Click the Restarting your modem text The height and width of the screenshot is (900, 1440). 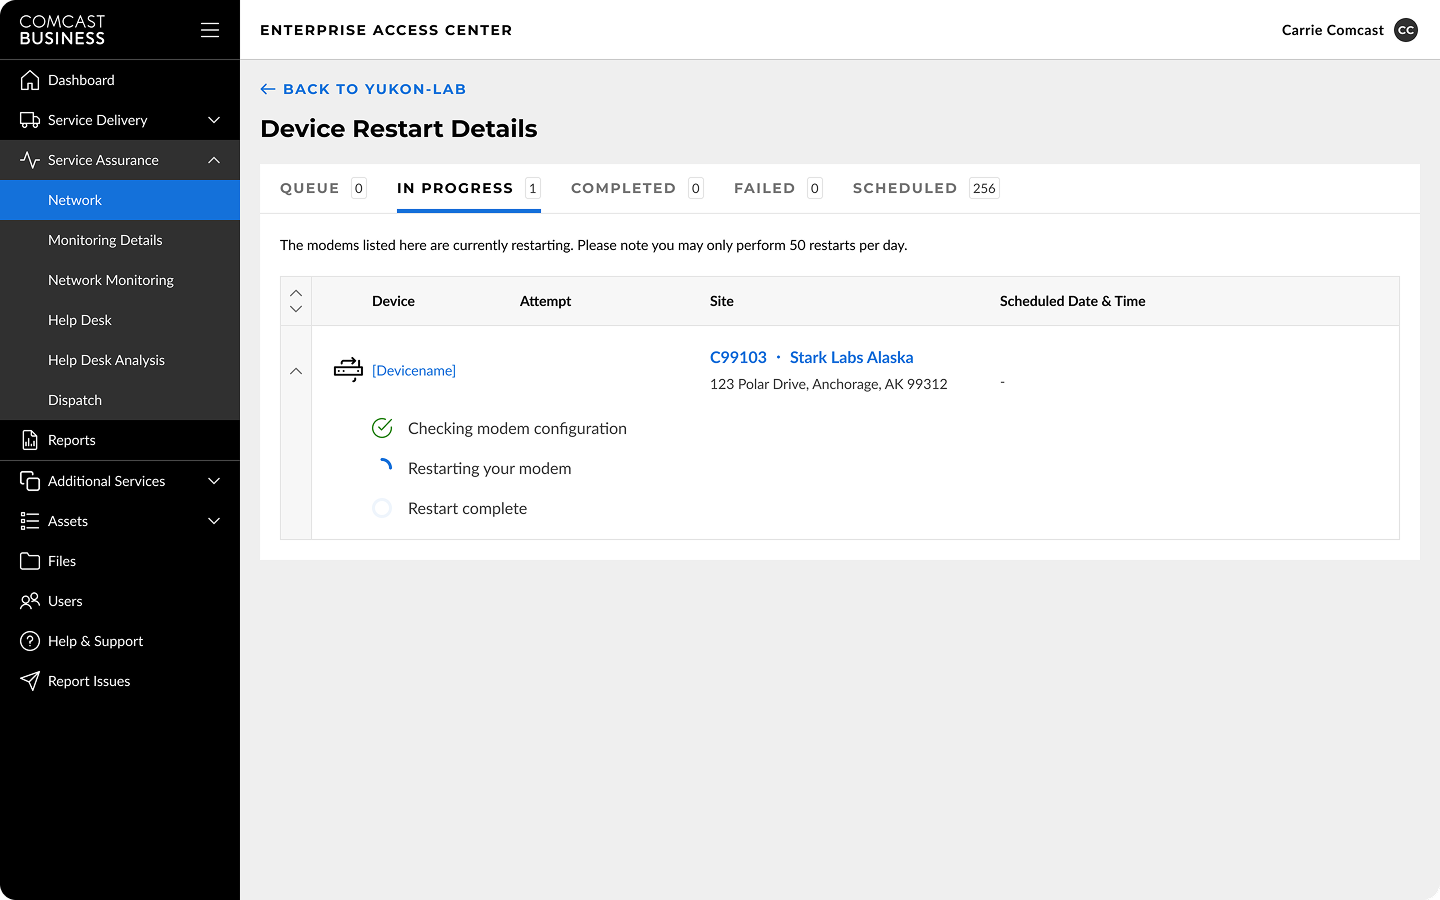coord(490,468)
